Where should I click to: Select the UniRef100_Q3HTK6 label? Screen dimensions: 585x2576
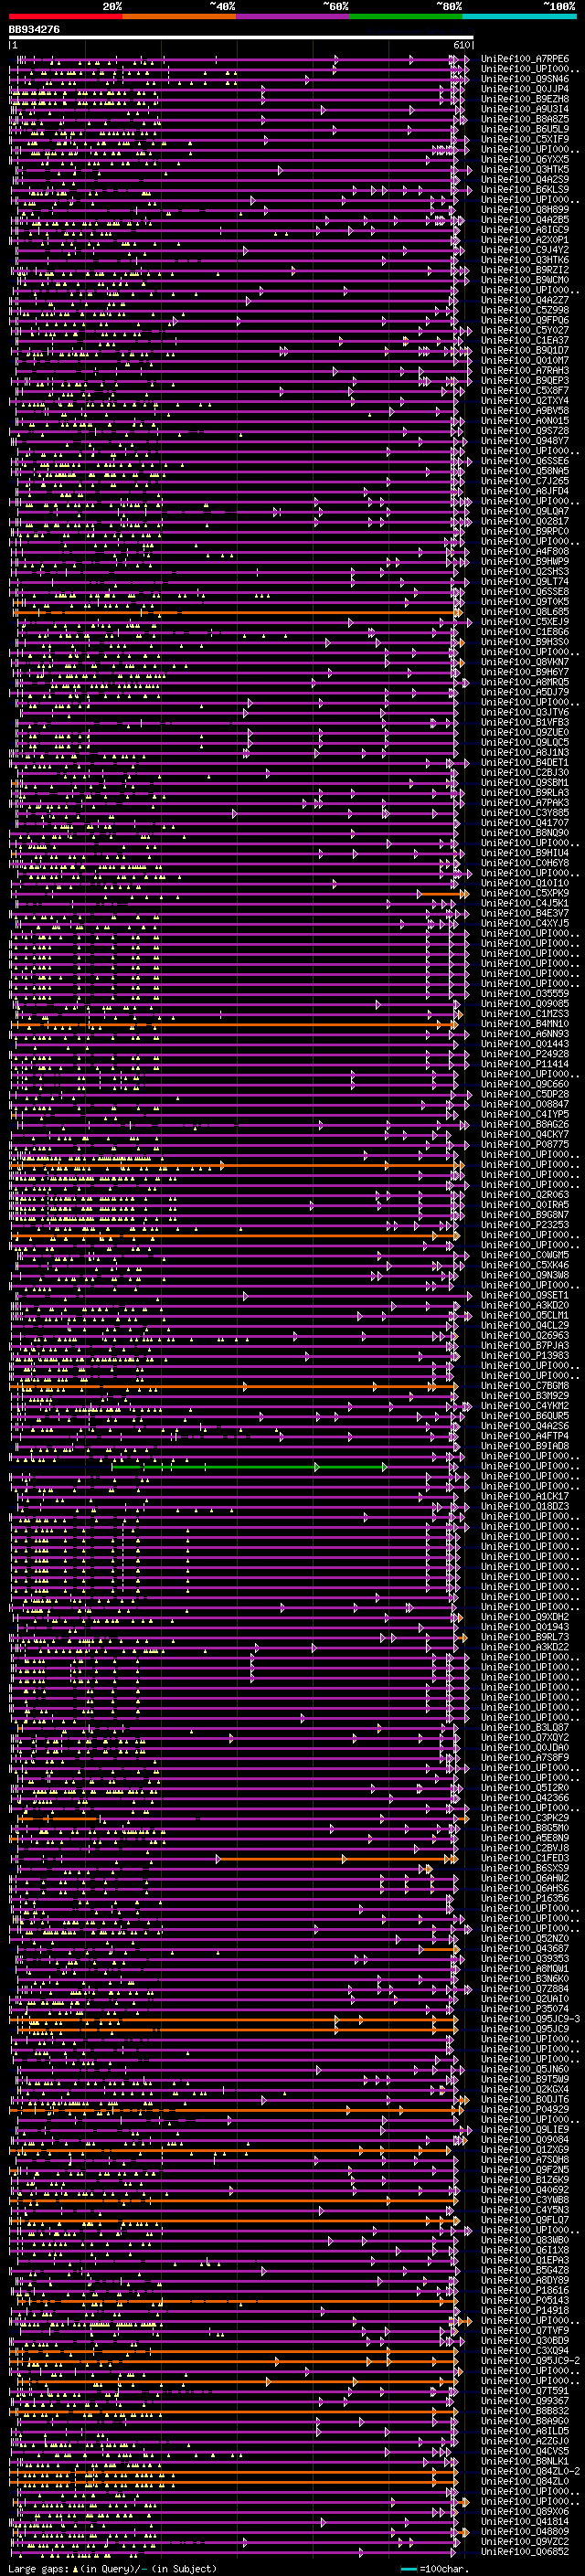[525, 260]
